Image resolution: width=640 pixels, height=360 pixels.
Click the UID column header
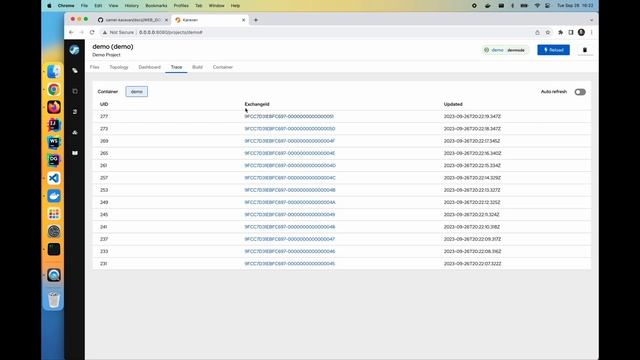click(x=104, y=104)
